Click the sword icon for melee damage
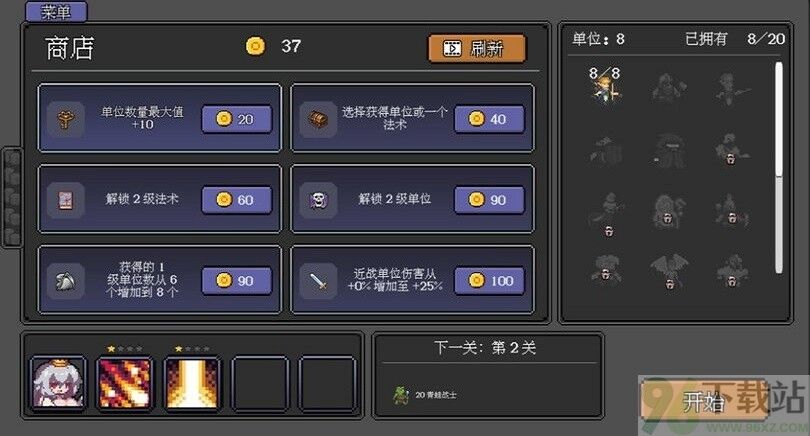Screen dimensions: 810x436 (x=318, y=281)
